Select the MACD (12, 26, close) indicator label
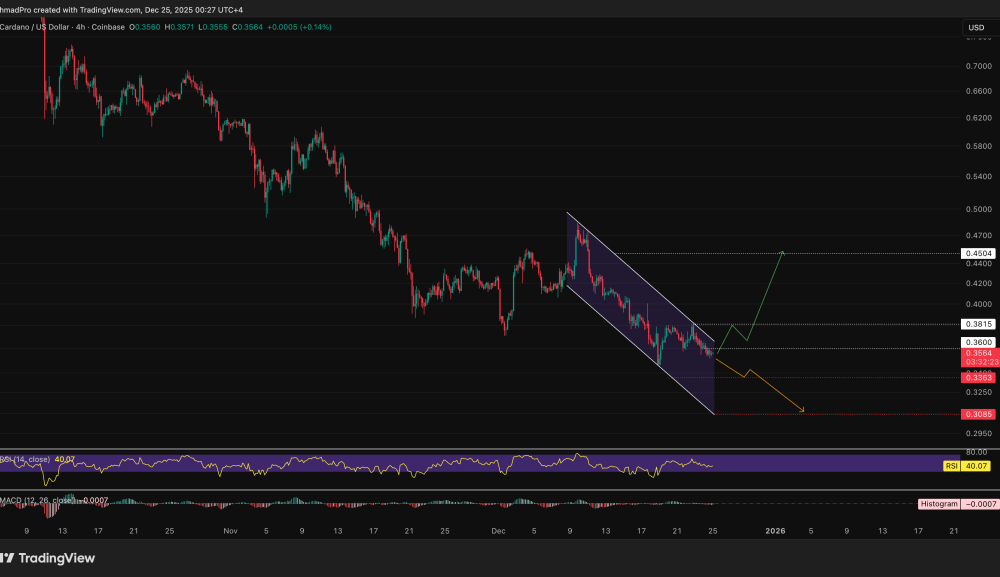The width and height of the screenshot is (1000, 577). [x=40, y=500]
